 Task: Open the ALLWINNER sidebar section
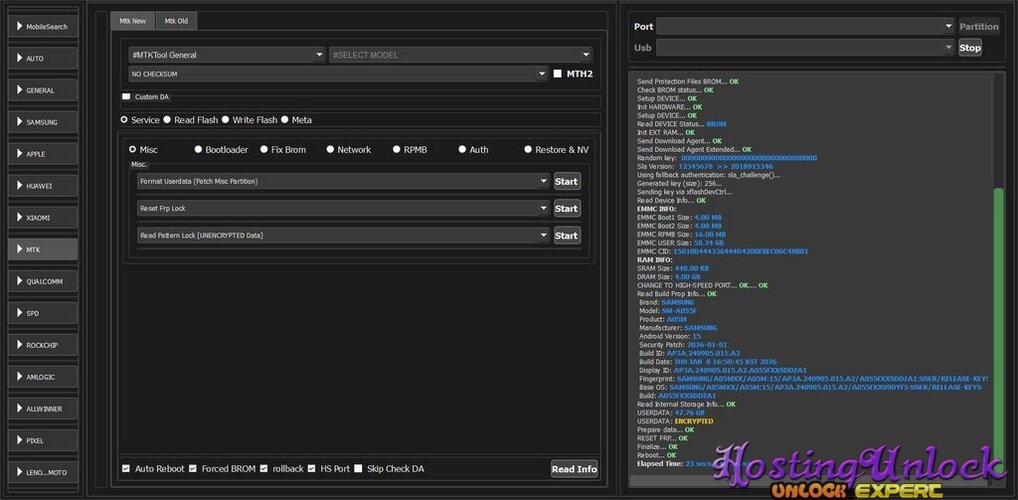point(43,408)
